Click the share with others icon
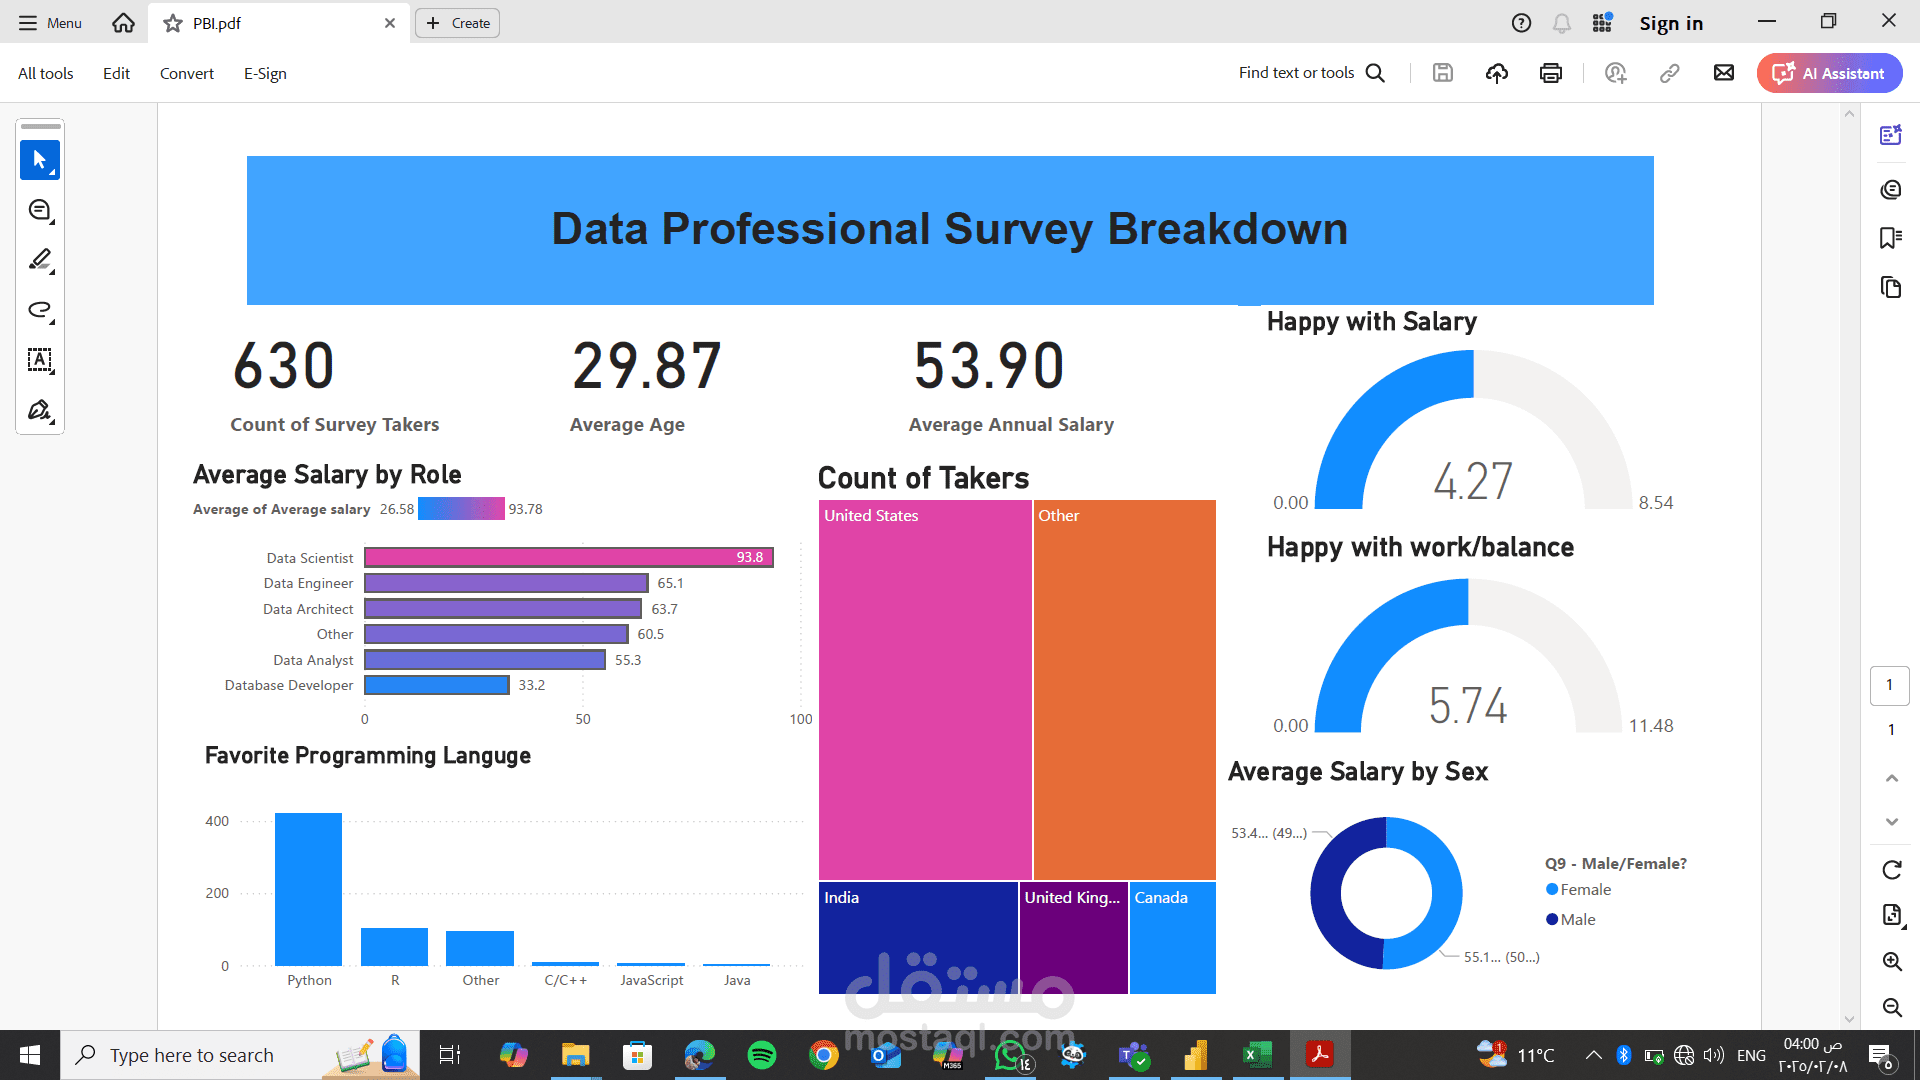Viewport: 1920px width, 1080px height. point(1616,73)
